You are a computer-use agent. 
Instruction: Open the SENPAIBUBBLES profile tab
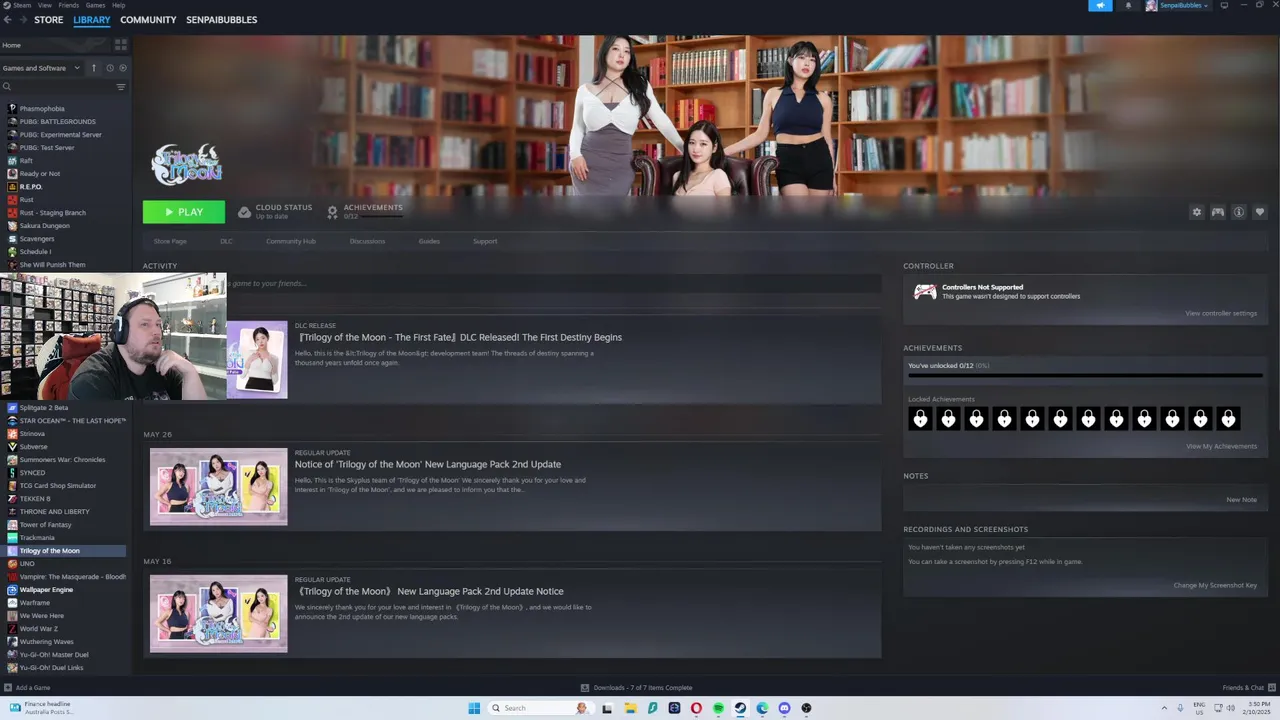221,20
